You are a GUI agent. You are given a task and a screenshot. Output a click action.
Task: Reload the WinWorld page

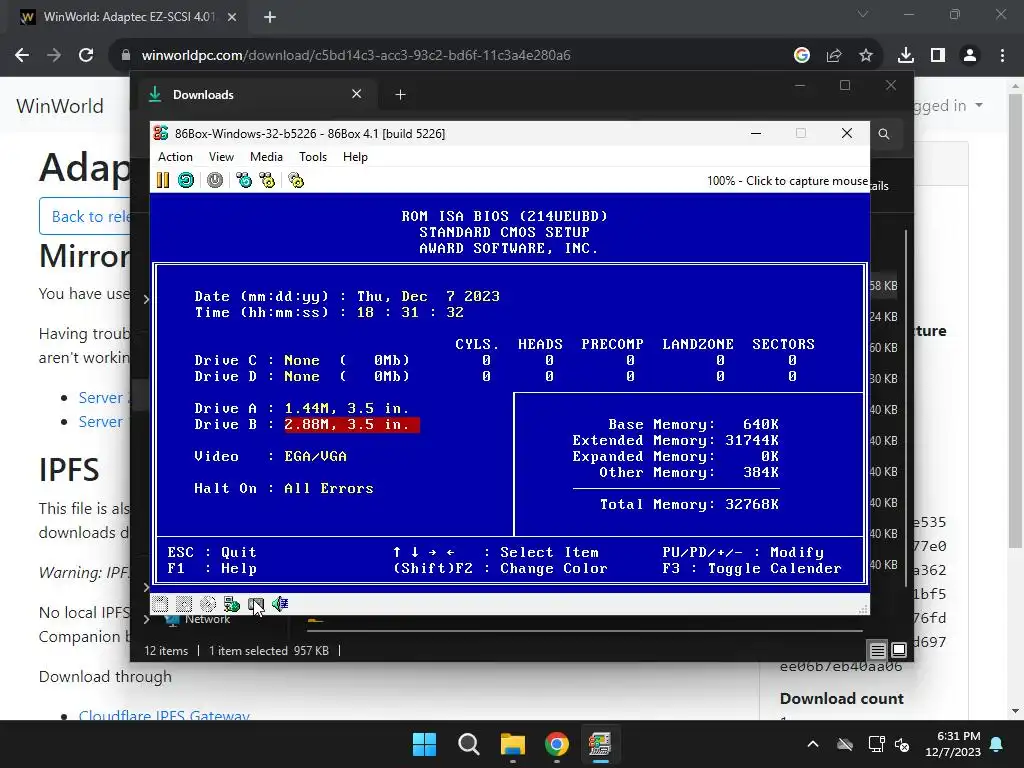tap(86, 56)
